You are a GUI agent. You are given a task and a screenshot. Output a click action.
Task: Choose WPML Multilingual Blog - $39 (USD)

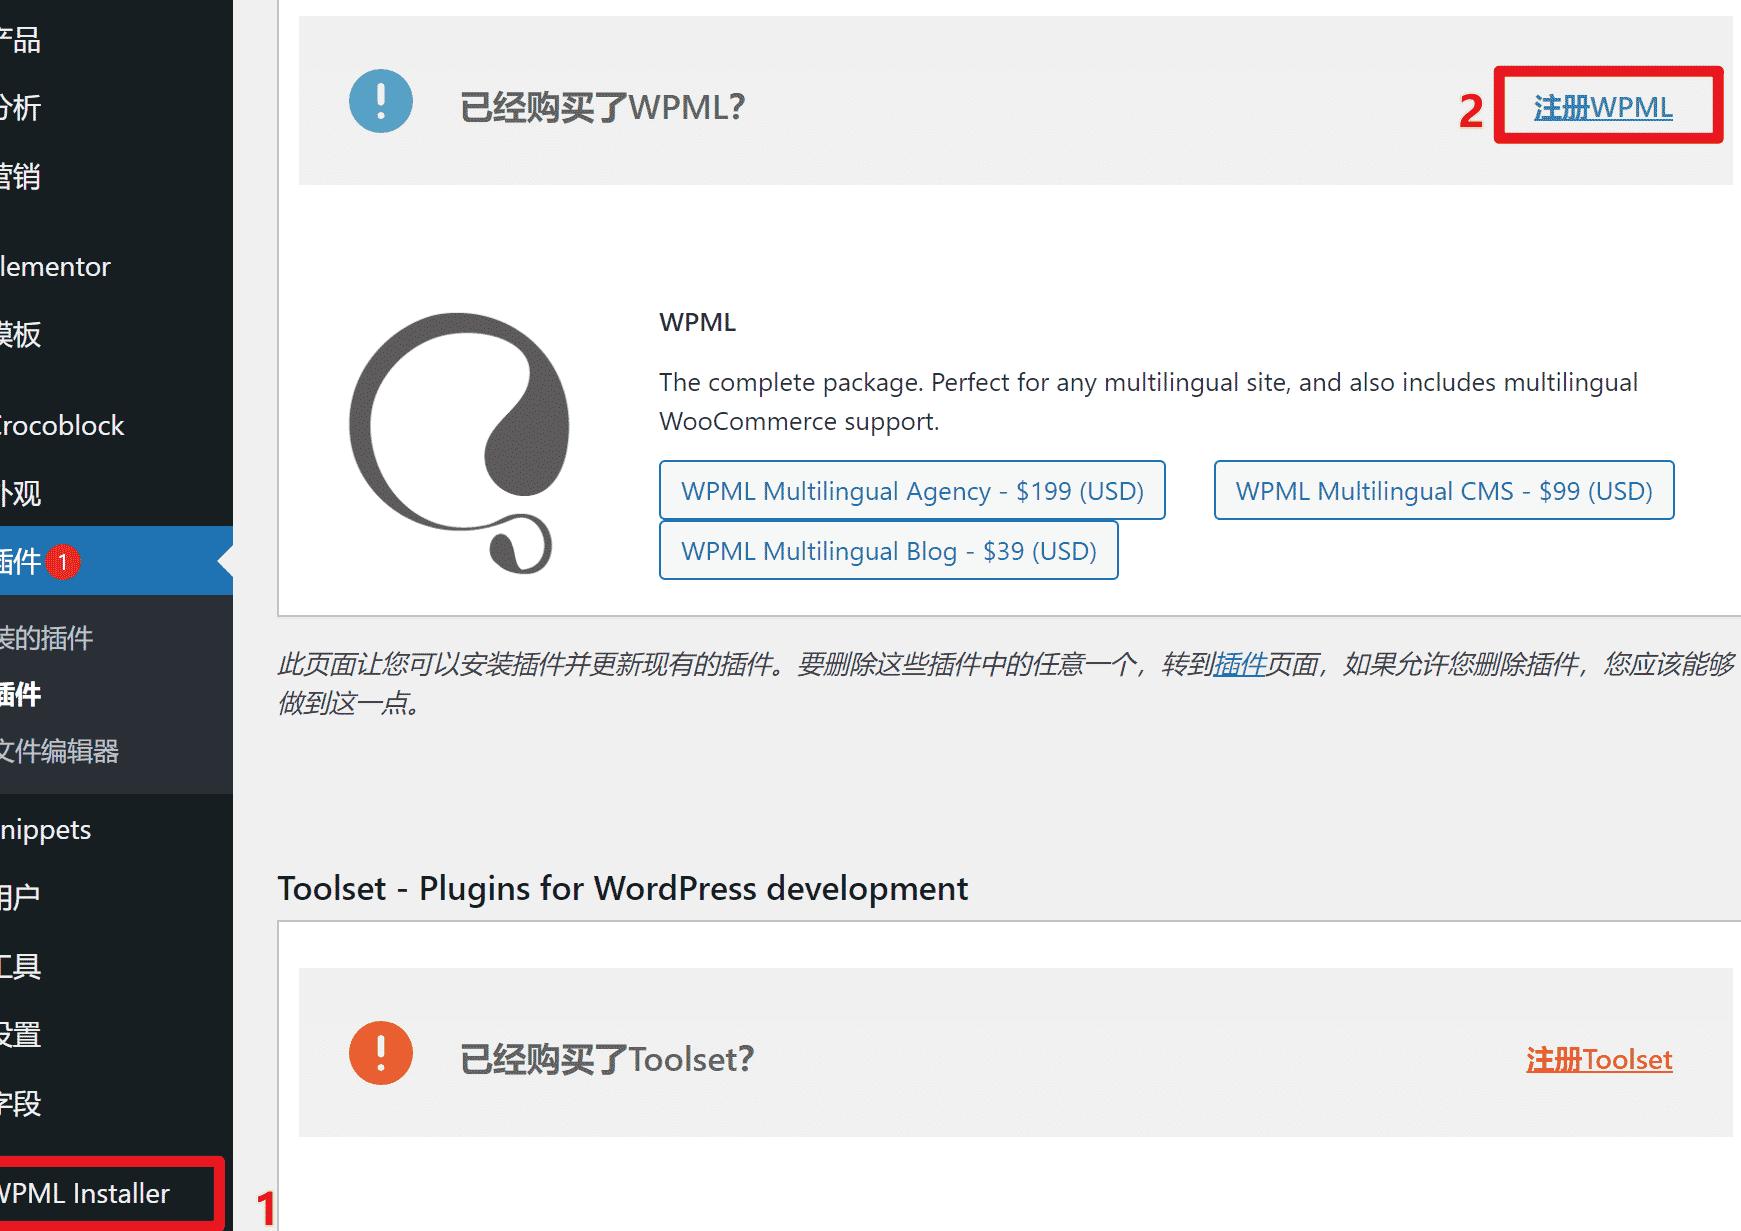coord(888,550)
